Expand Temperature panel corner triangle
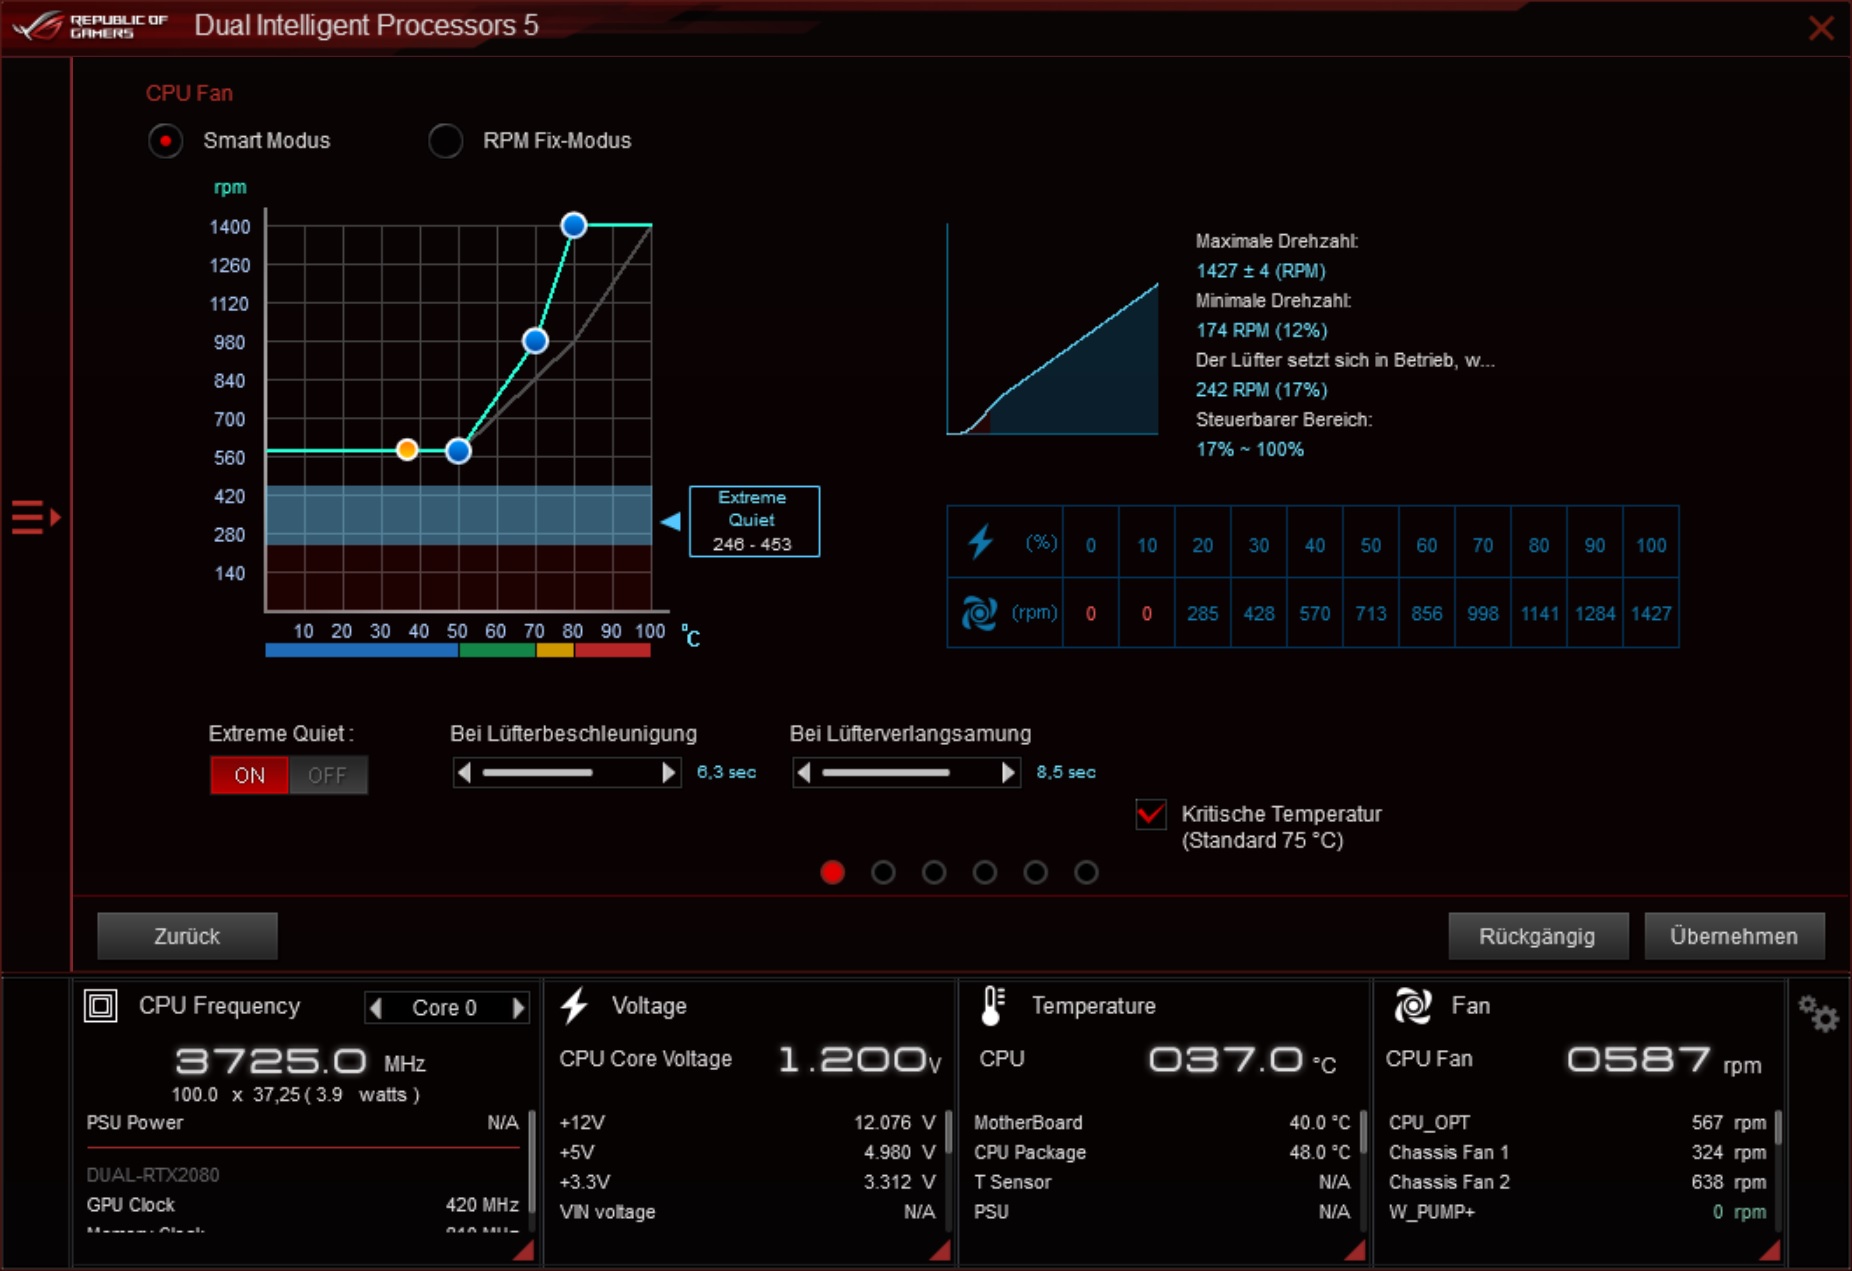The height and width of the screenshot is (1271, 1852). [1356, 1251]
